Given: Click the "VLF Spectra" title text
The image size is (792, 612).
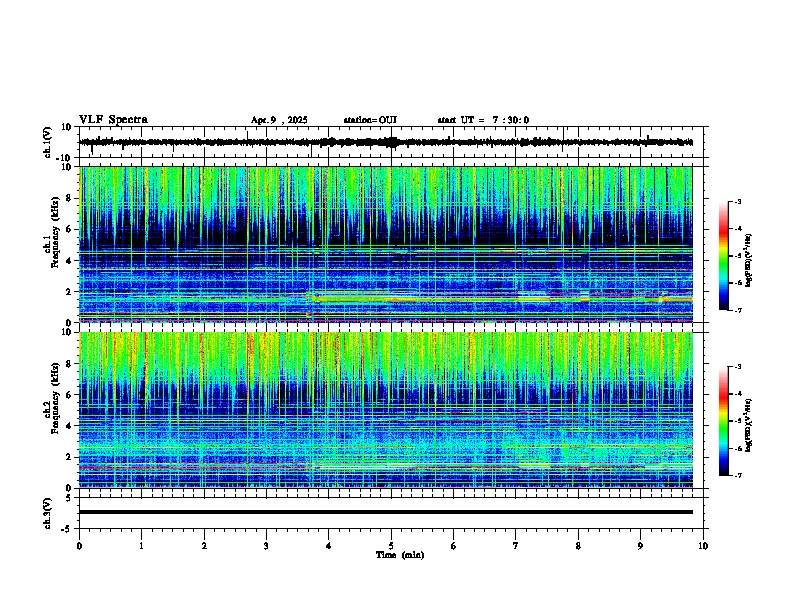Looking at the screenshot, I should click(113, 120).
